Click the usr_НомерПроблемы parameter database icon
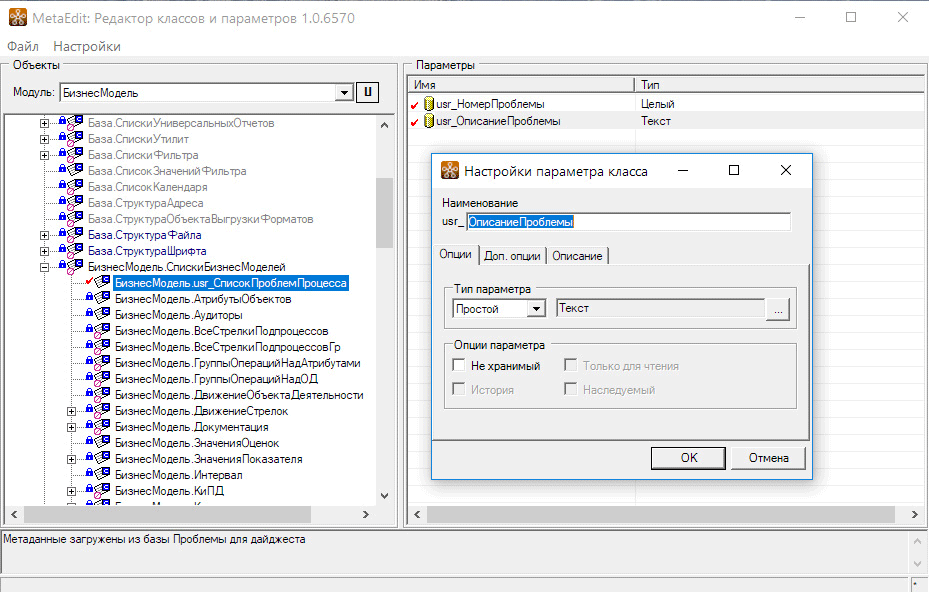This screenshot has height=592, width=929. [429, 104]
